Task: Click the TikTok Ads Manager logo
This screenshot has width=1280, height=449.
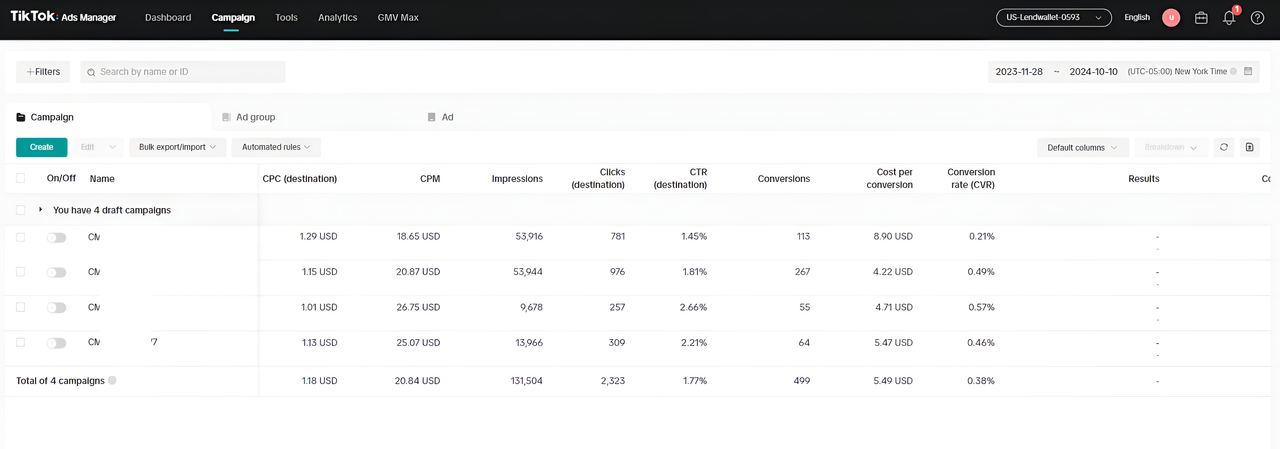Action: tap(63, 17)
